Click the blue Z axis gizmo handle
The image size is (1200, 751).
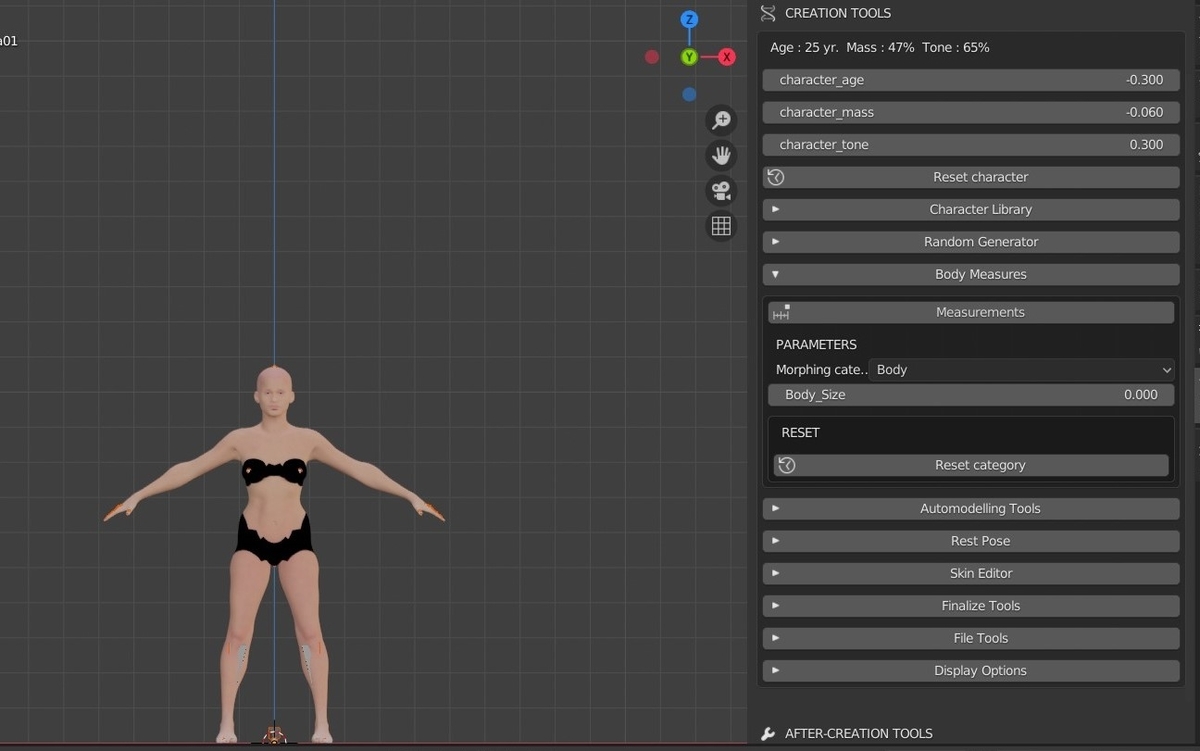(689, 20)
